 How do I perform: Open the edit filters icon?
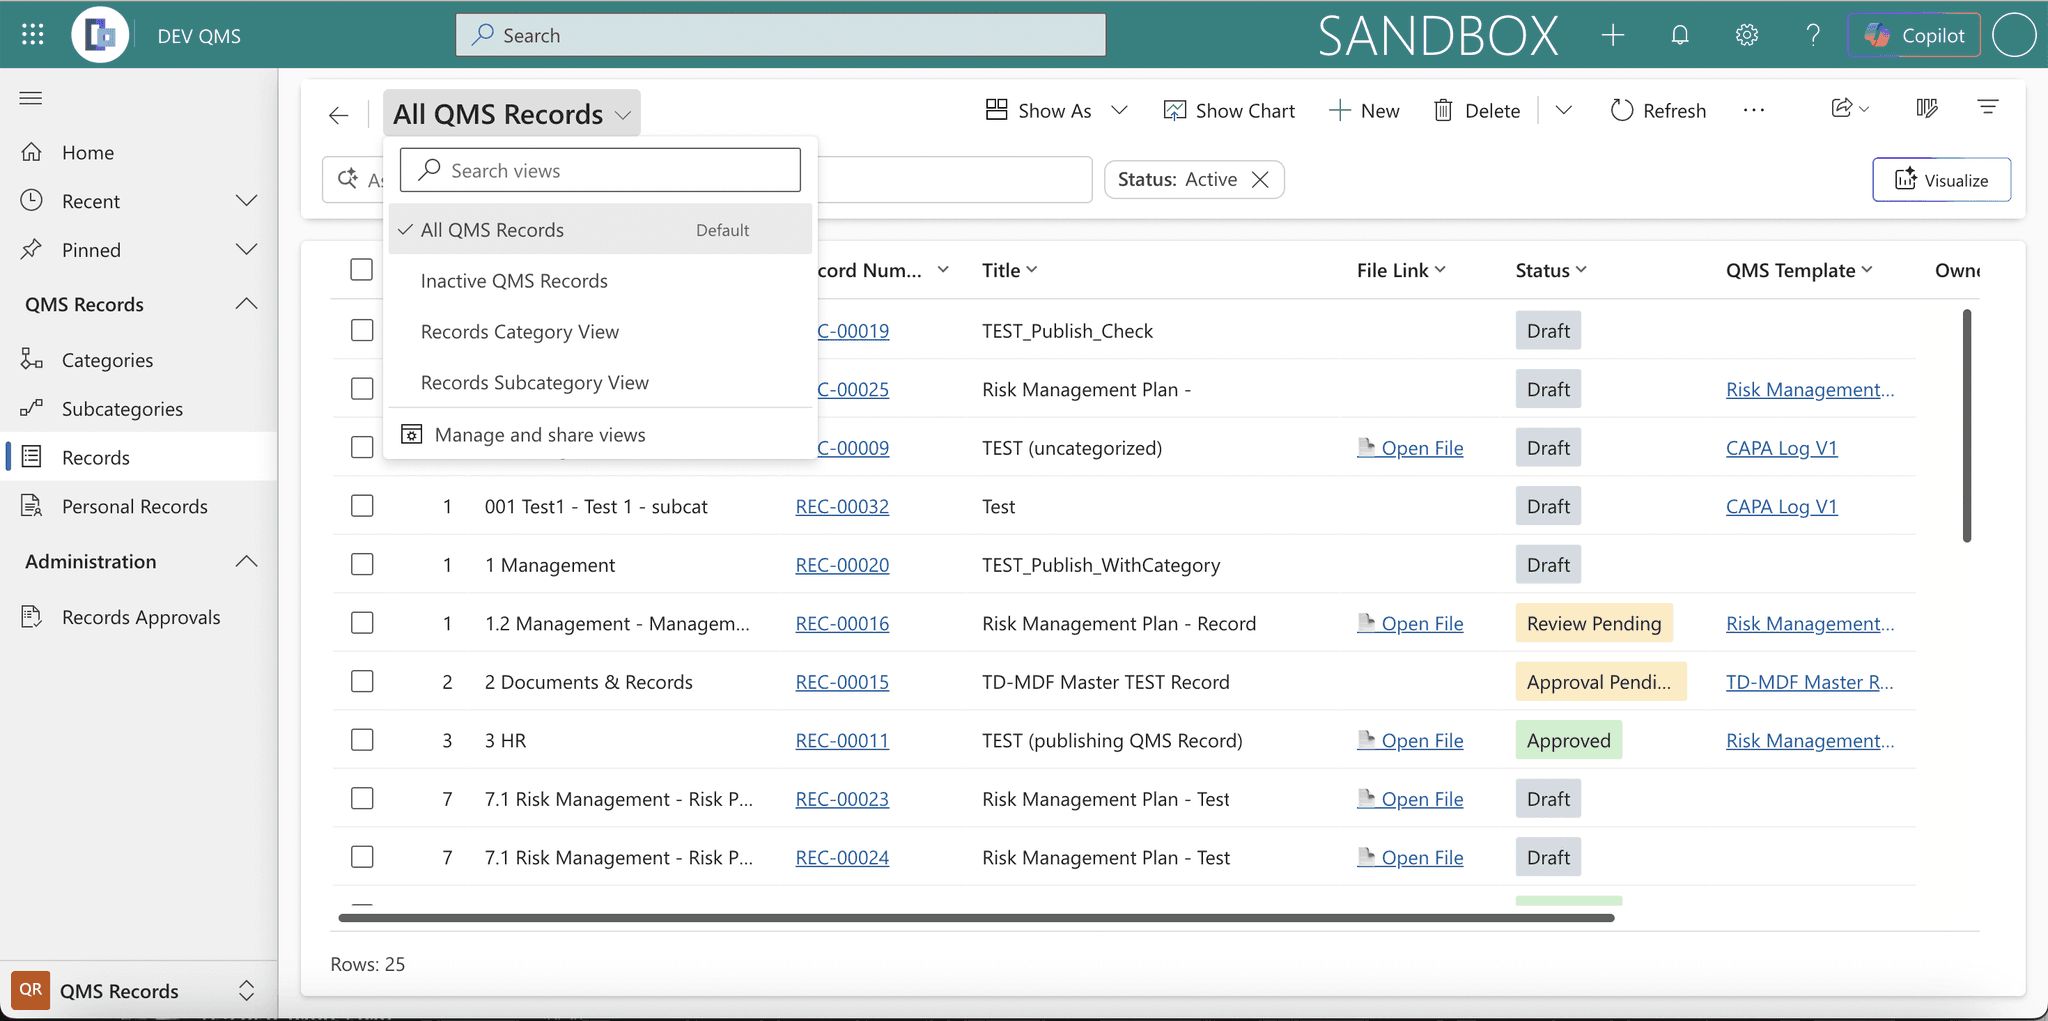click(x=1988, y=107)
